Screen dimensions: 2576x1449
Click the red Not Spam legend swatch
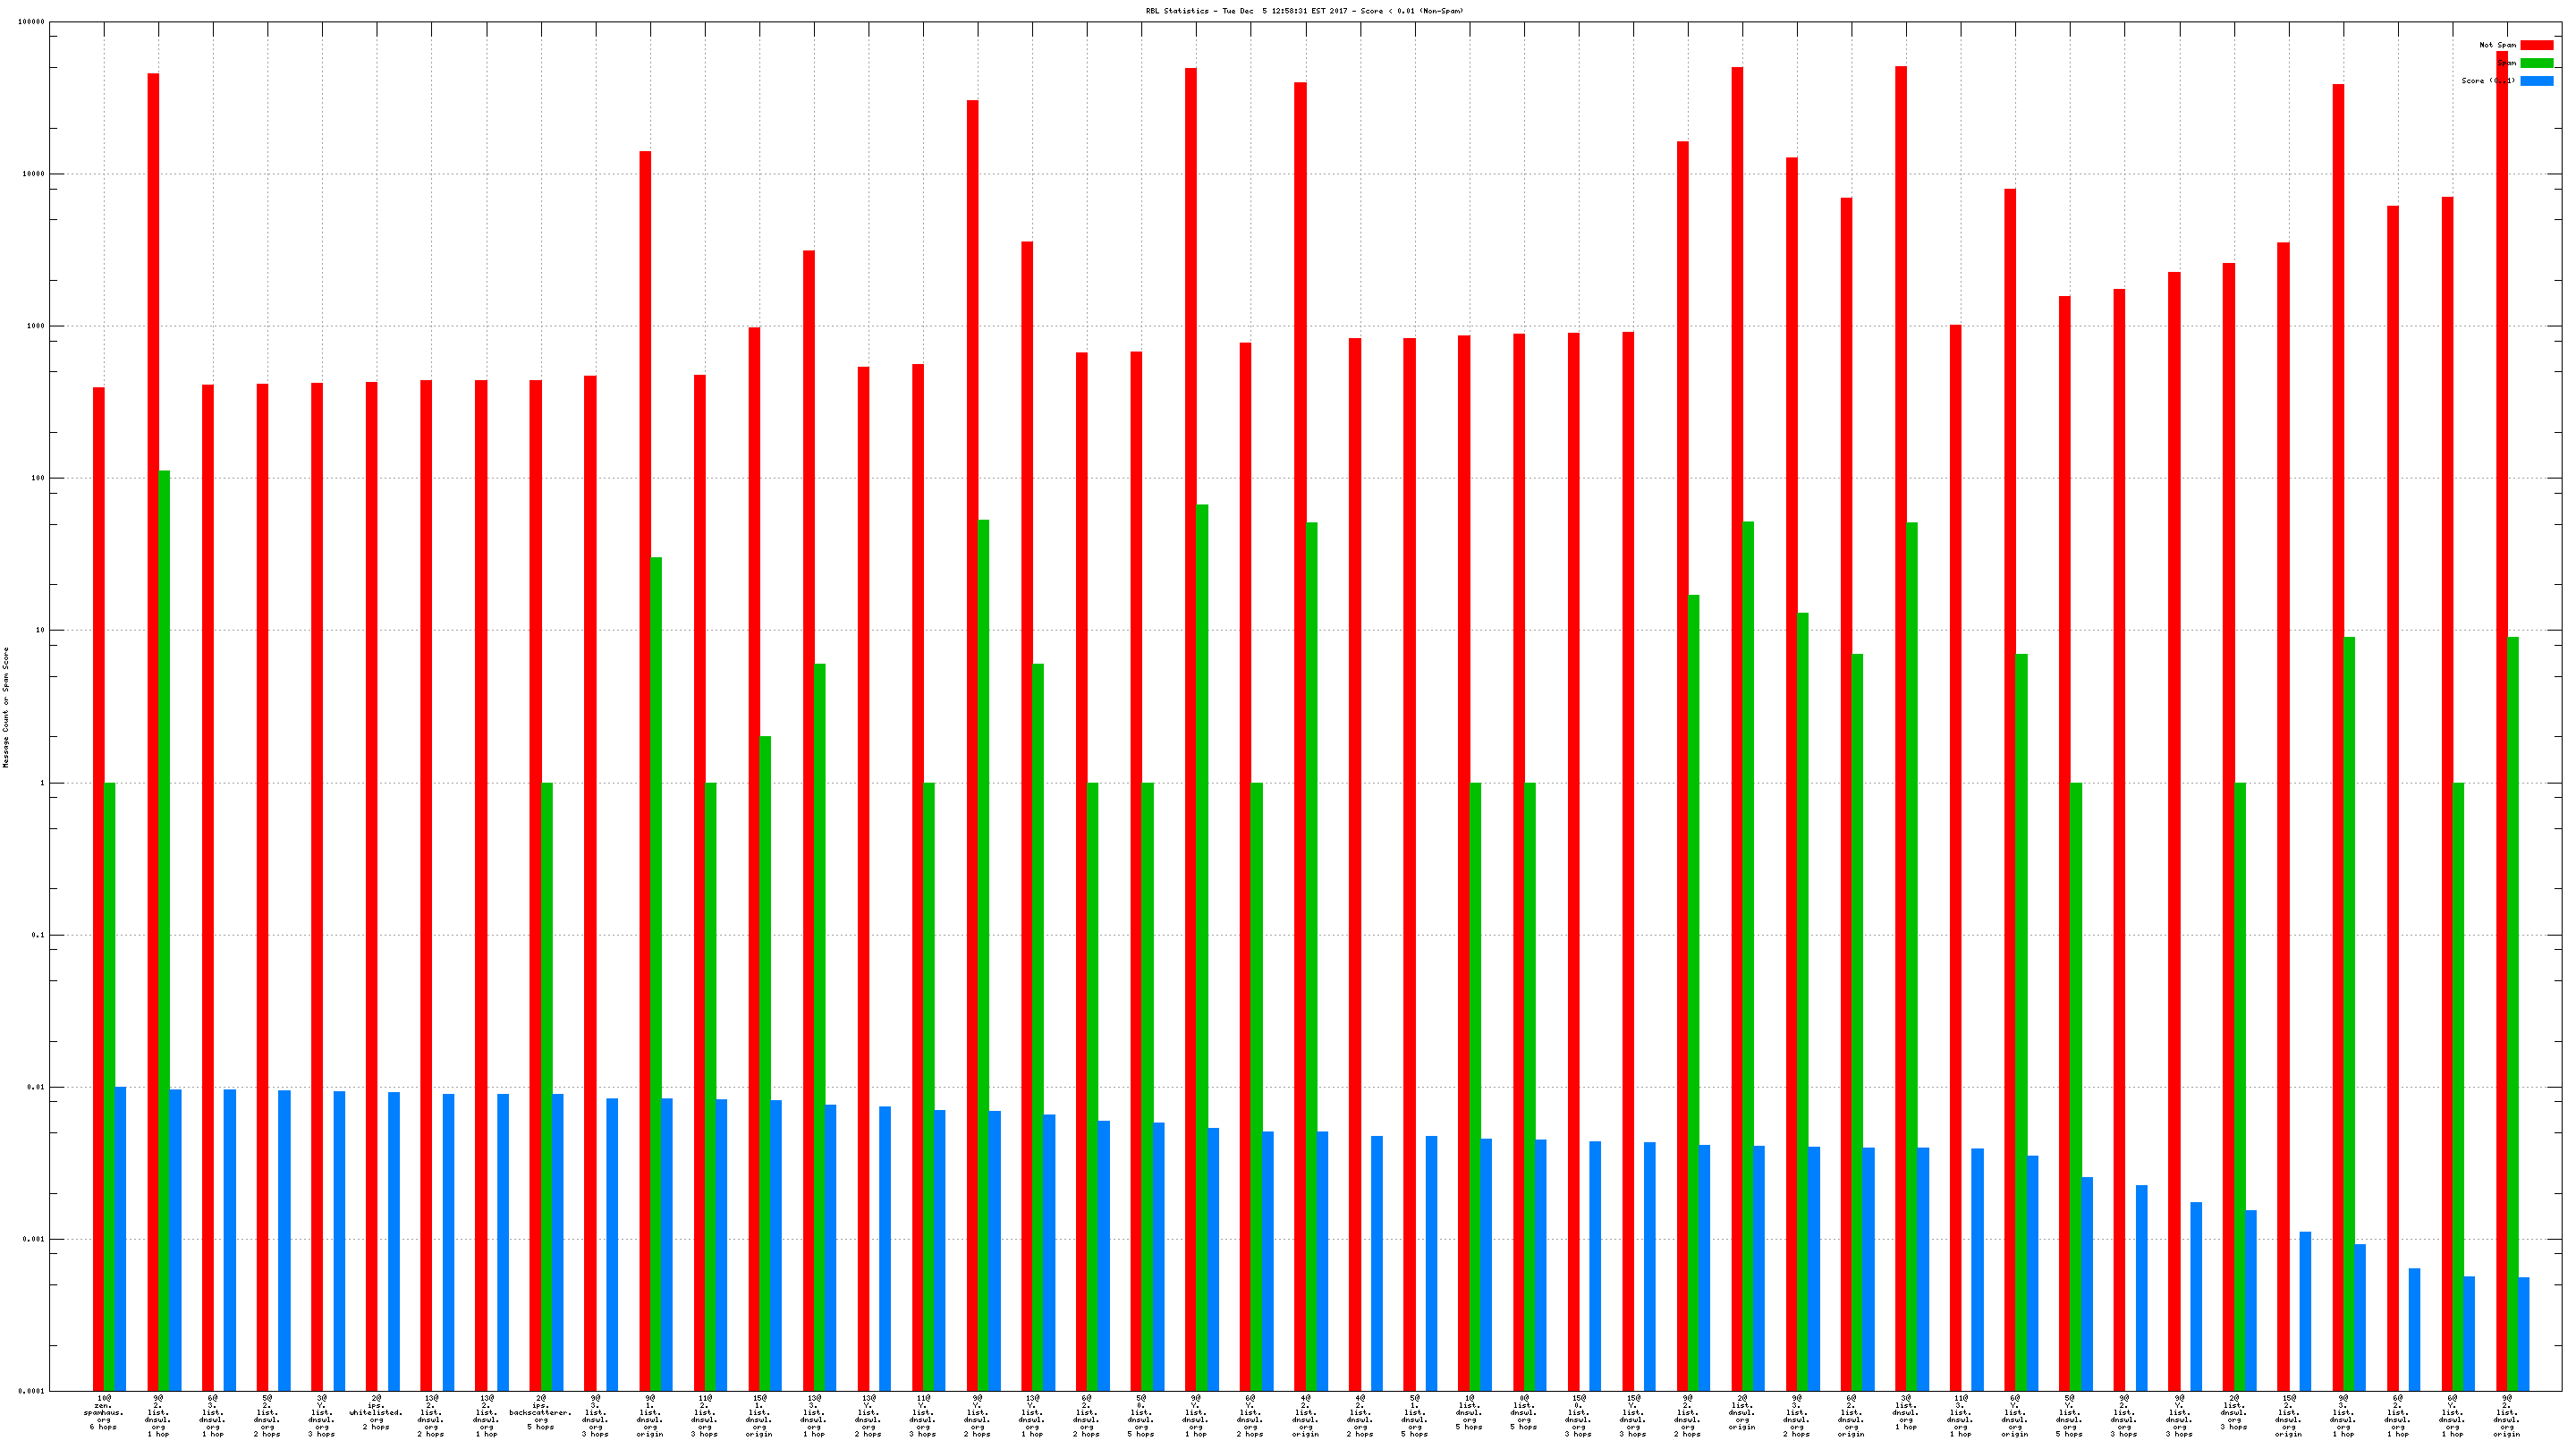pyautogui.click(x=2536, y=45)
